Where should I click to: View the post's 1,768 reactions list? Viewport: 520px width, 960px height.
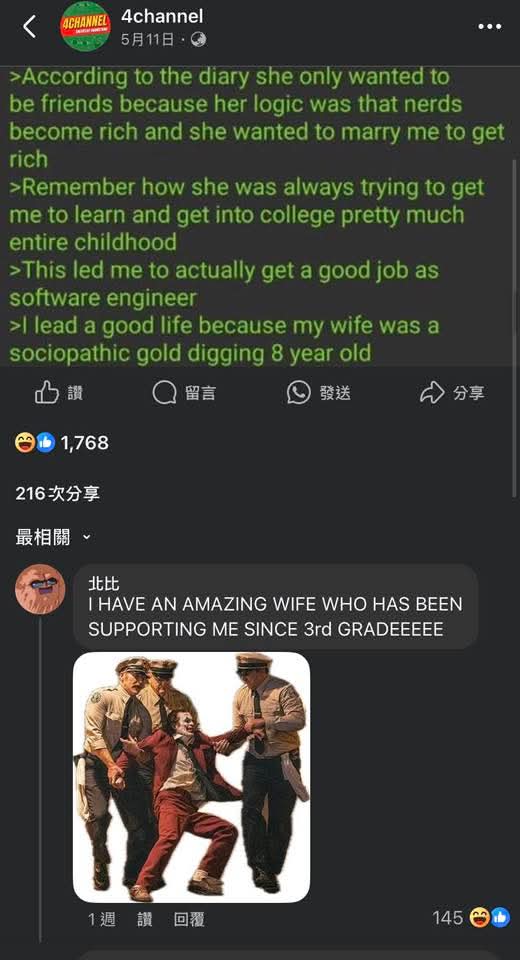click(62, 443)
